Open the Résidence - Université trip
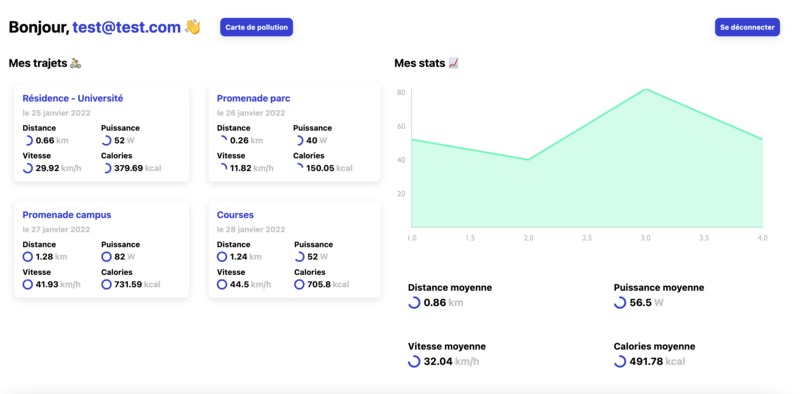 point(72,98)
